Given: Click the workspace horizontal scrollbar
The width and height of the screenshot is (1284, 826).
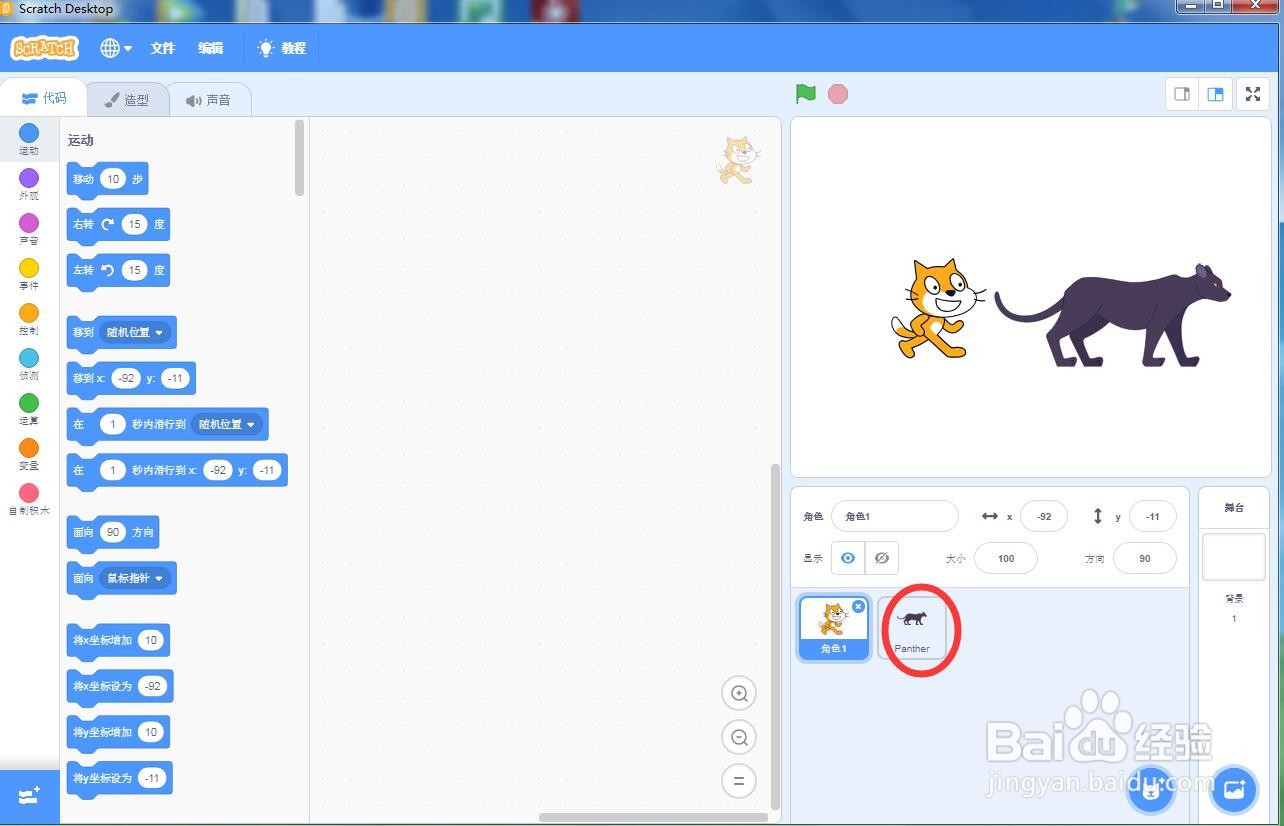Looking at the screenshot, I should [x=654, y=817].
